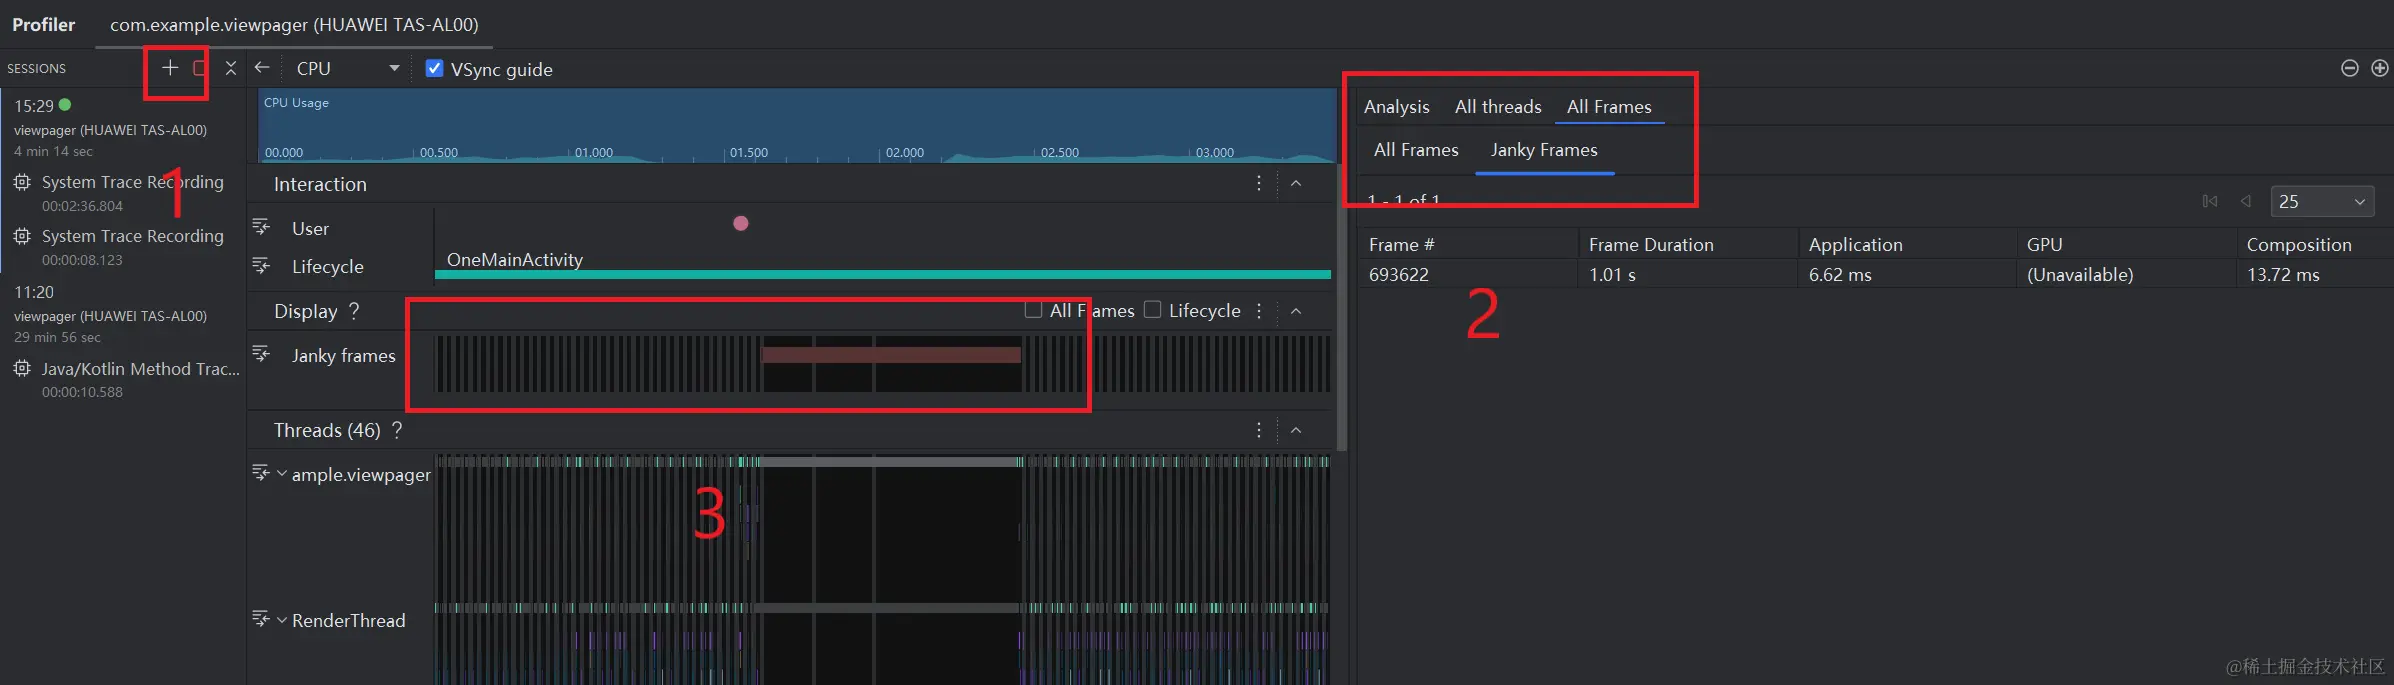
Task: Switch to the Analysis tab
Action: coord(1396,106)
